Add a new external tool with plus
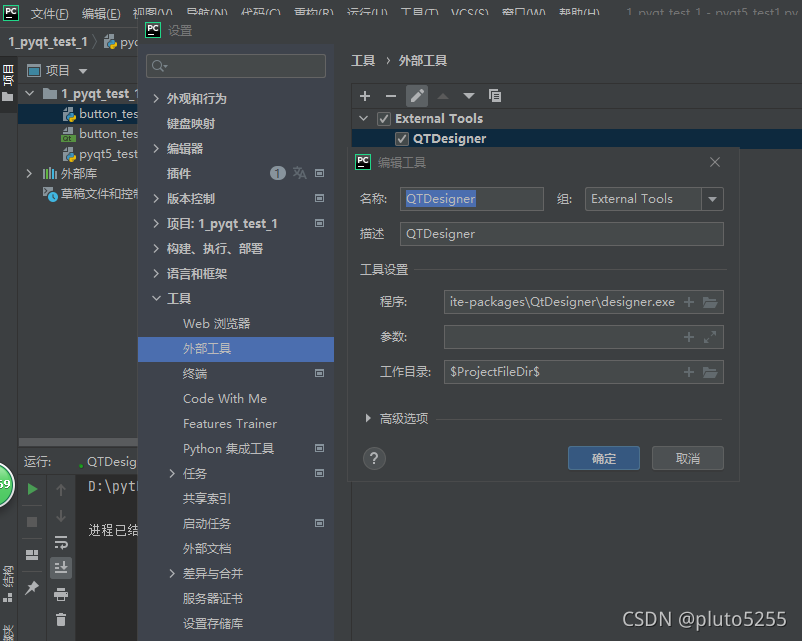802x641 pixels. pyautogui.click(x=365, y=96)
